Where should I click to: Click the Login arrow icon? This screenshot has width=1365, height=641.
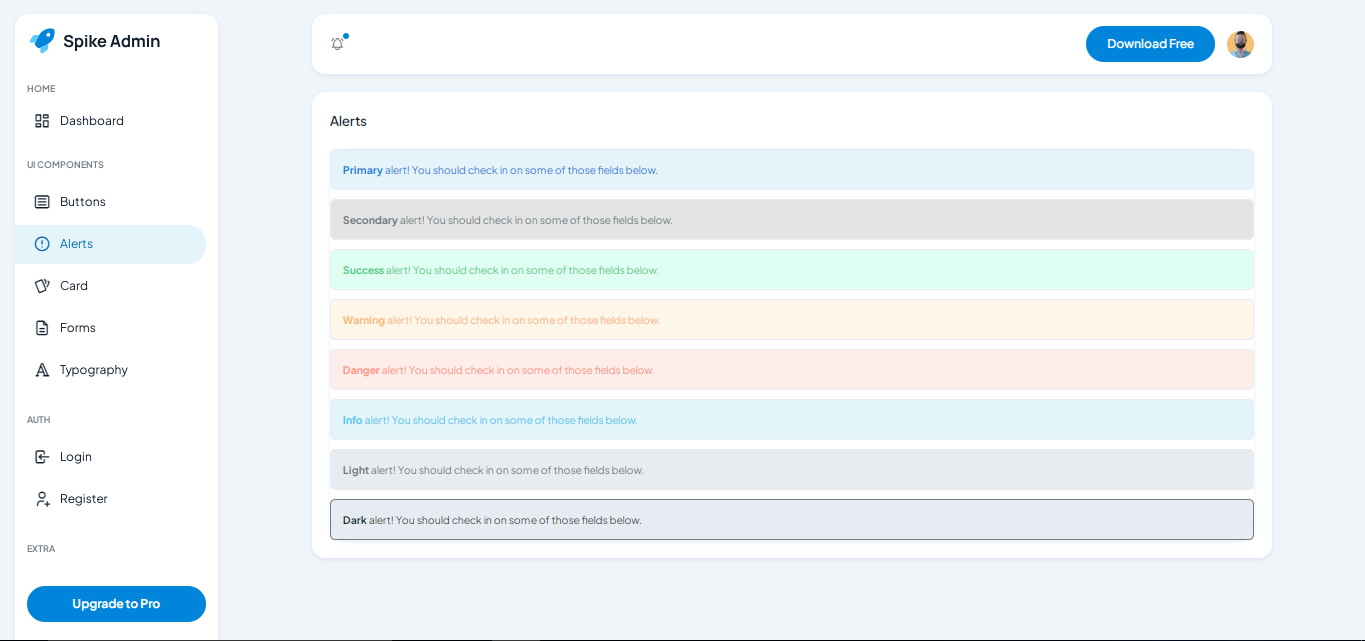[x=42, y=457]
